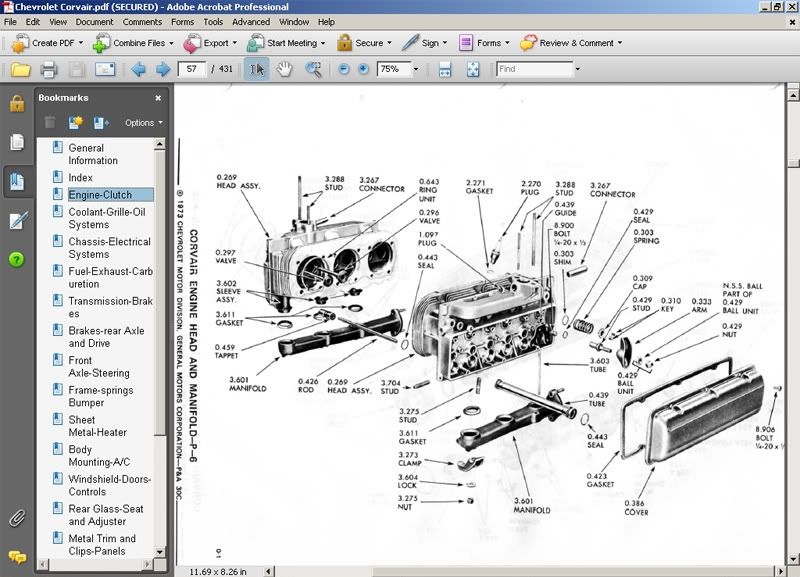Open Coolant-Grille-Oil Systems bookmark
The image size is (800, 577).
[x=107, y=218]
